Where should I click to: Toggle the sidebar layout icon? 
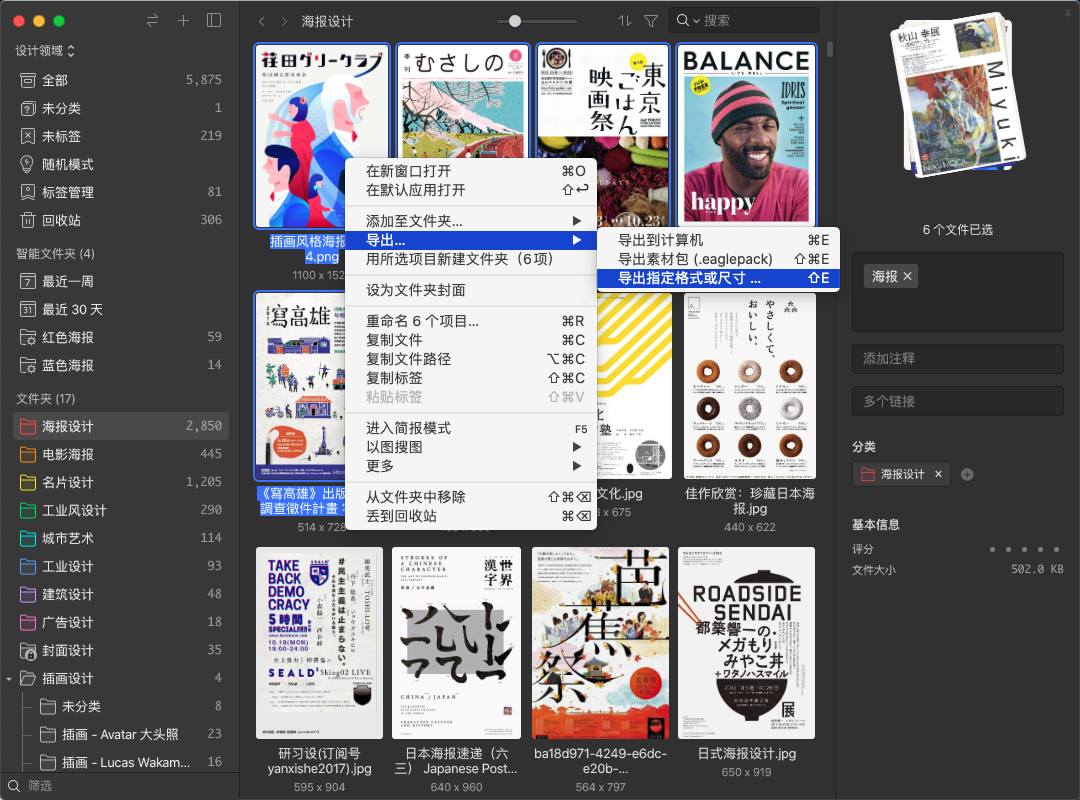click(214, 21)
